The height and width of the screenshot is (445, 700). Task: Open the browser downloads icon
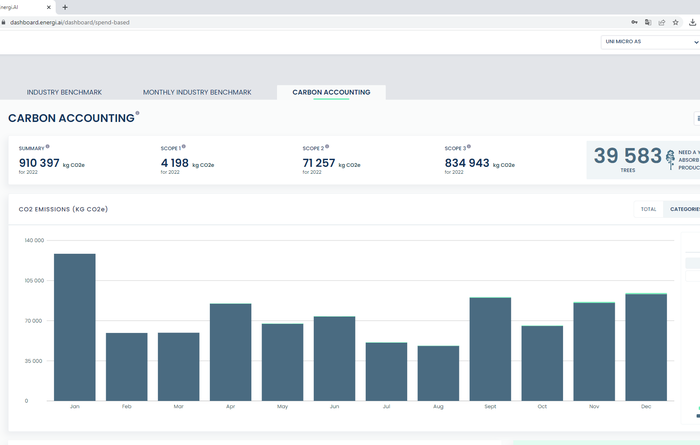(x=692, y=22)
